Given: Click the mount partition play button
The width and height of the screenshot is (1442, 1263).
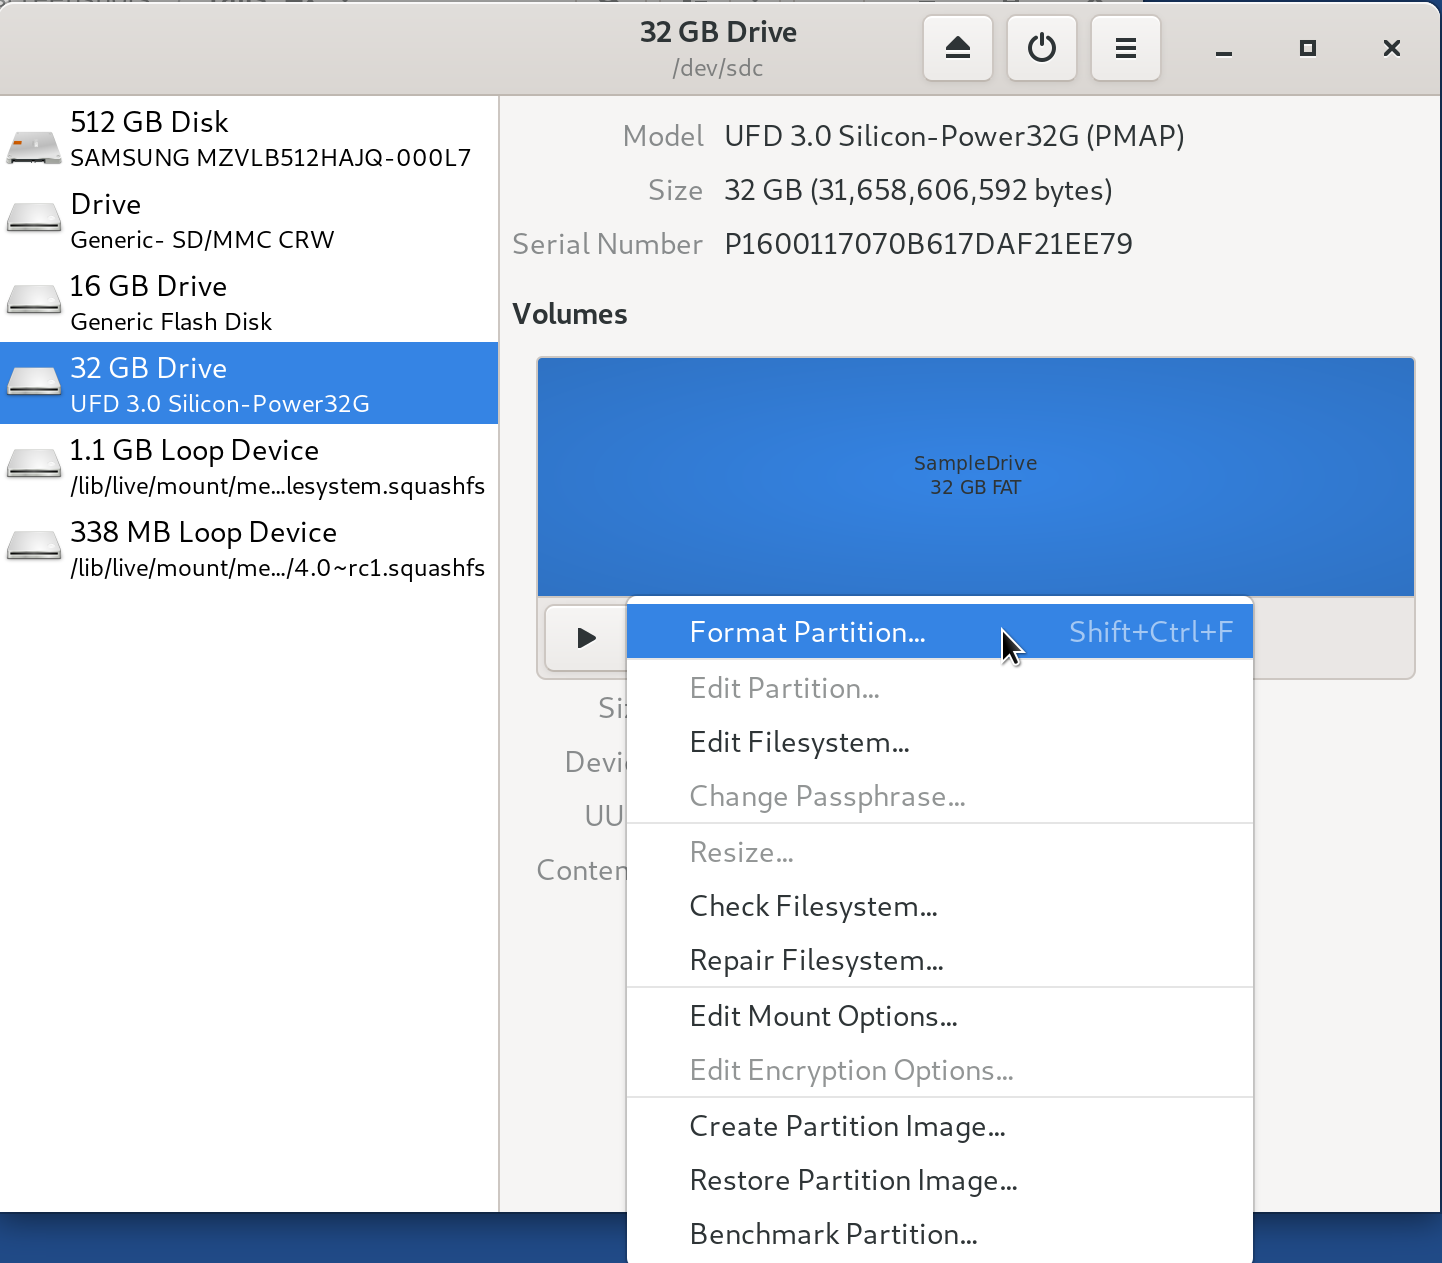Looking at the screenshot, I should (586, 638).
